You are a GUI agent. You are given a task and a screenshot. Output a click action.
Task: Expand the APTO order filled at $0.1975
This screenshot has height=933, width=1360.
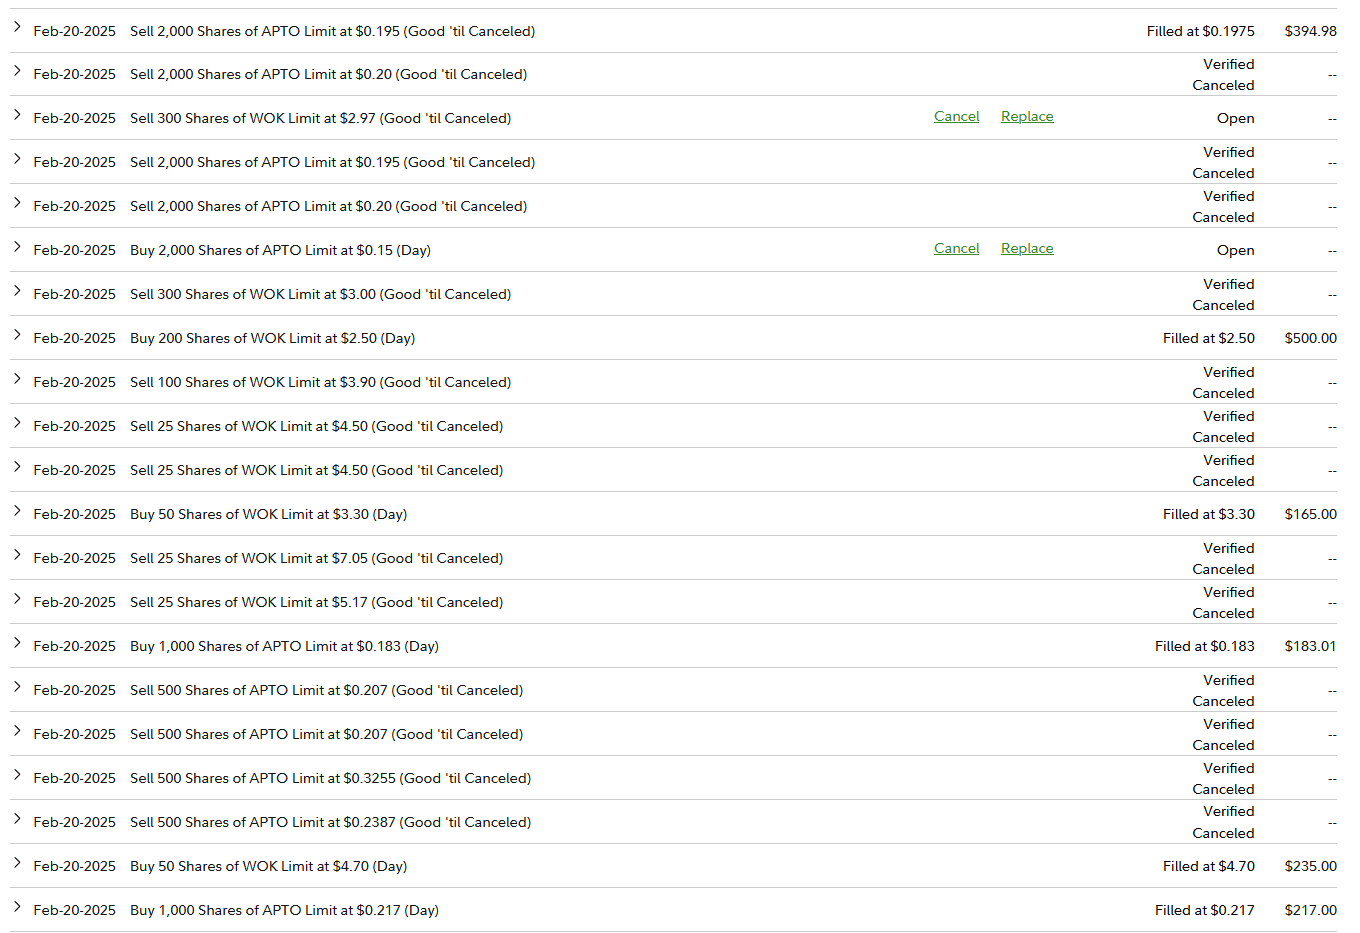pyautogui.click(x=17, y=28)
